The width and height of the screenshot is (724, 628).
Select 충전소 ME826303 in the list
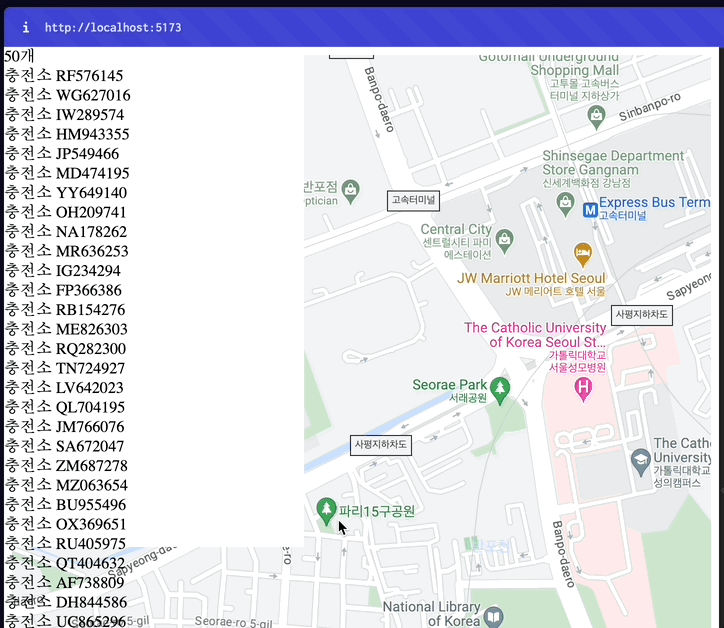[x=66, y=329]
